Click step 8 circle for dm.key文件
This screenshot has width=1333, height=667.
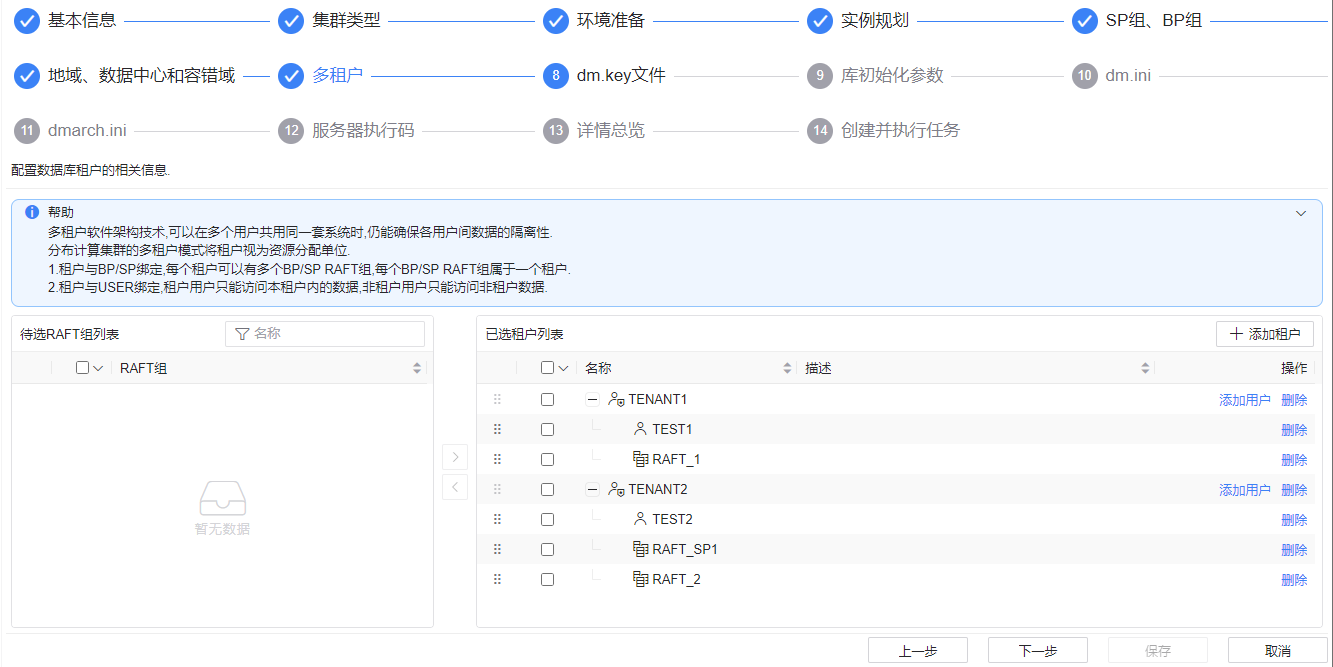click(x=556, y=75)
